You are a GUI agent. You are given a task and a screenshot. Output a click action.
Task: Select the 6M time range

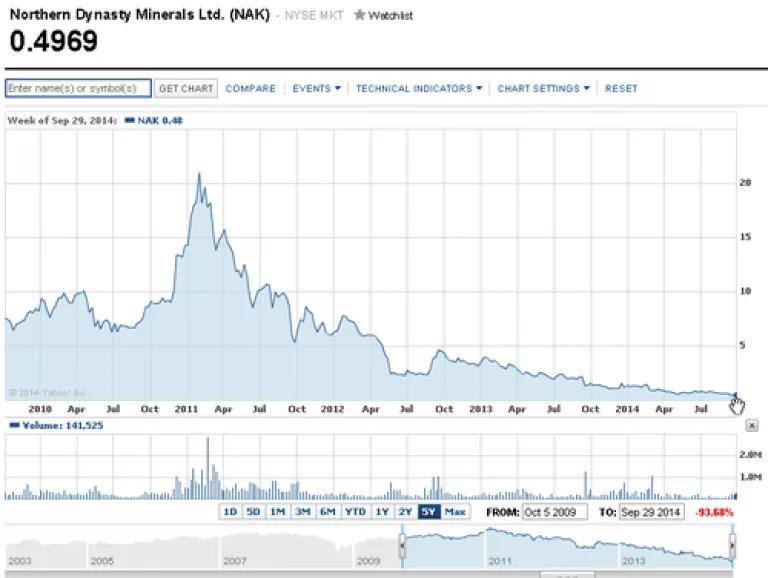(328, 512)
